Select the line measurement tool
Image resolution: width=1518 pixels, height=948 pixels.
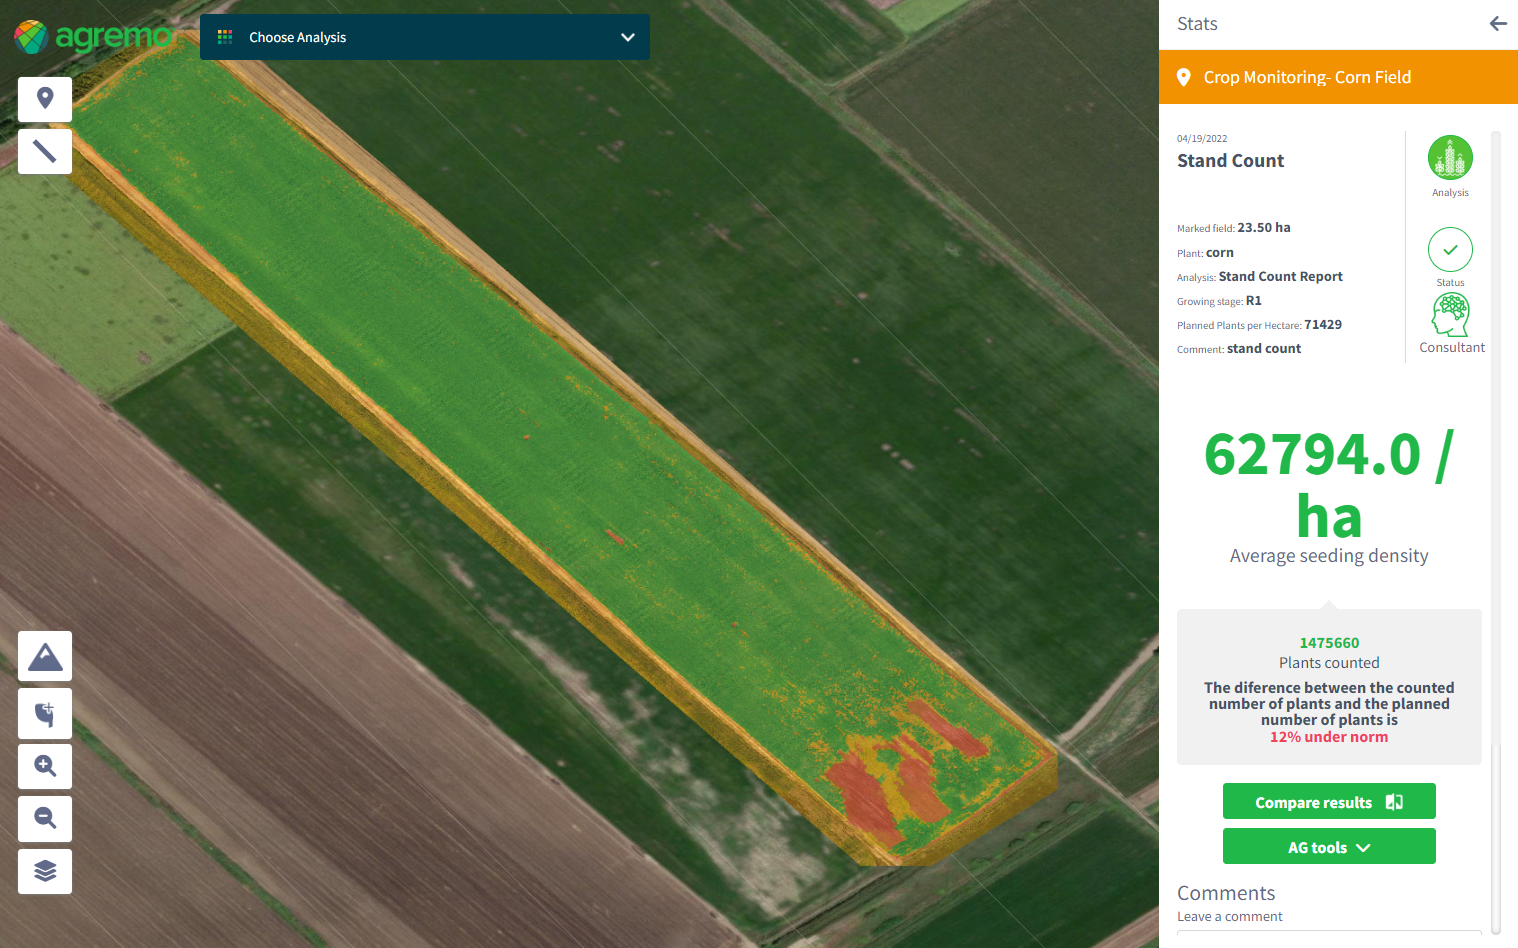click(45, 151)
